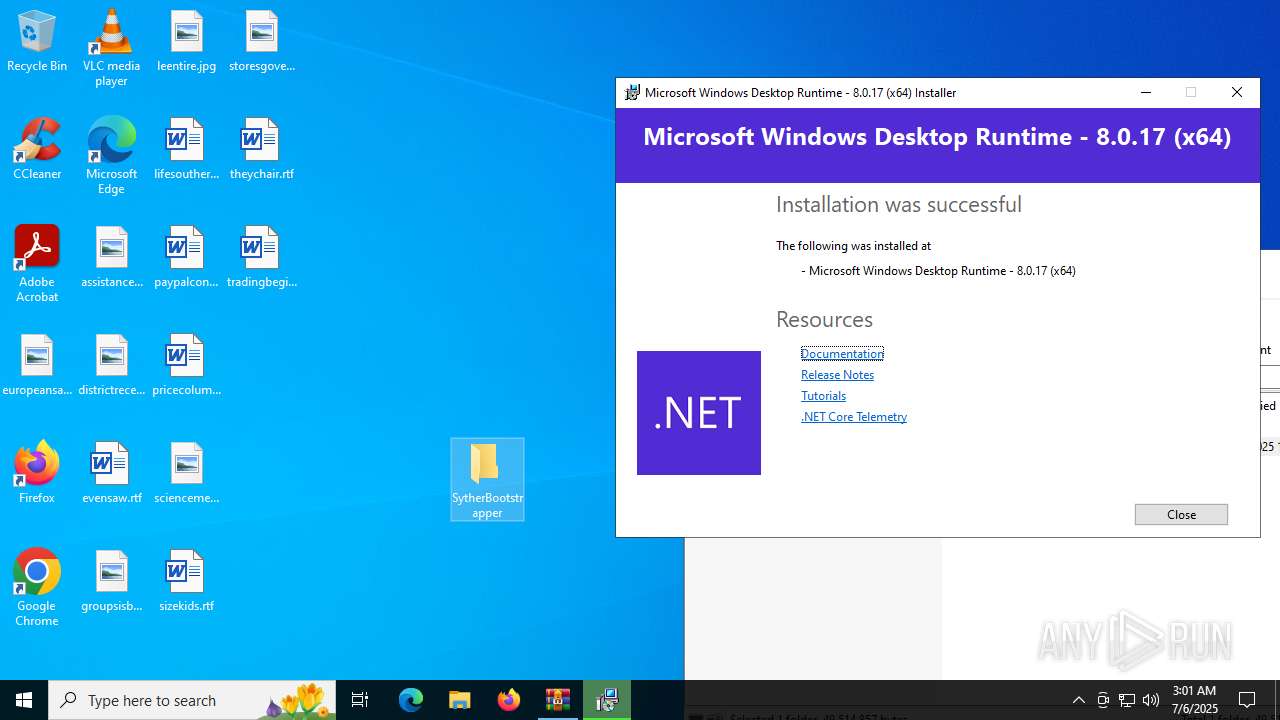
Task: Open the notification center icon
Action: 1247,700
